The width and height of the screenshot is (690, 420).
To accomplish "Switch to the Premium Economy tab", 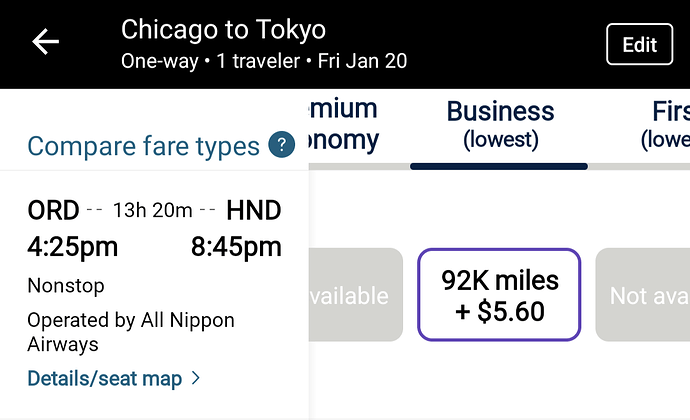I will point(343,125).
